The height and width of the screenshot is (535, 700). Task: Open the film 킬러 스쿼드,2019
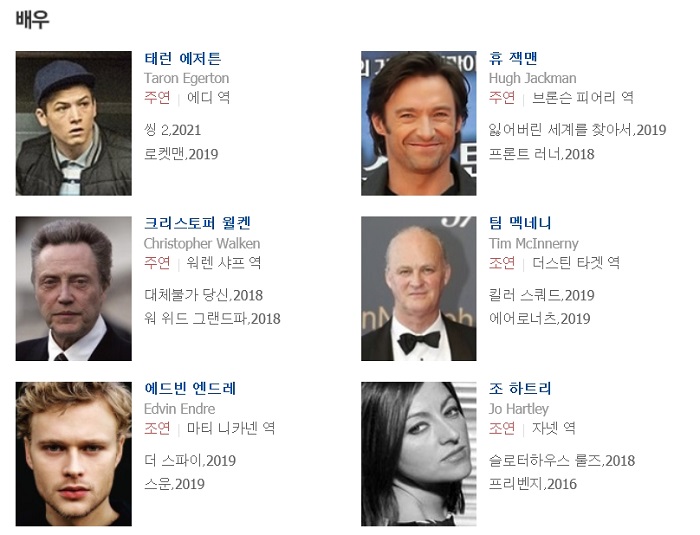[542, 295]
